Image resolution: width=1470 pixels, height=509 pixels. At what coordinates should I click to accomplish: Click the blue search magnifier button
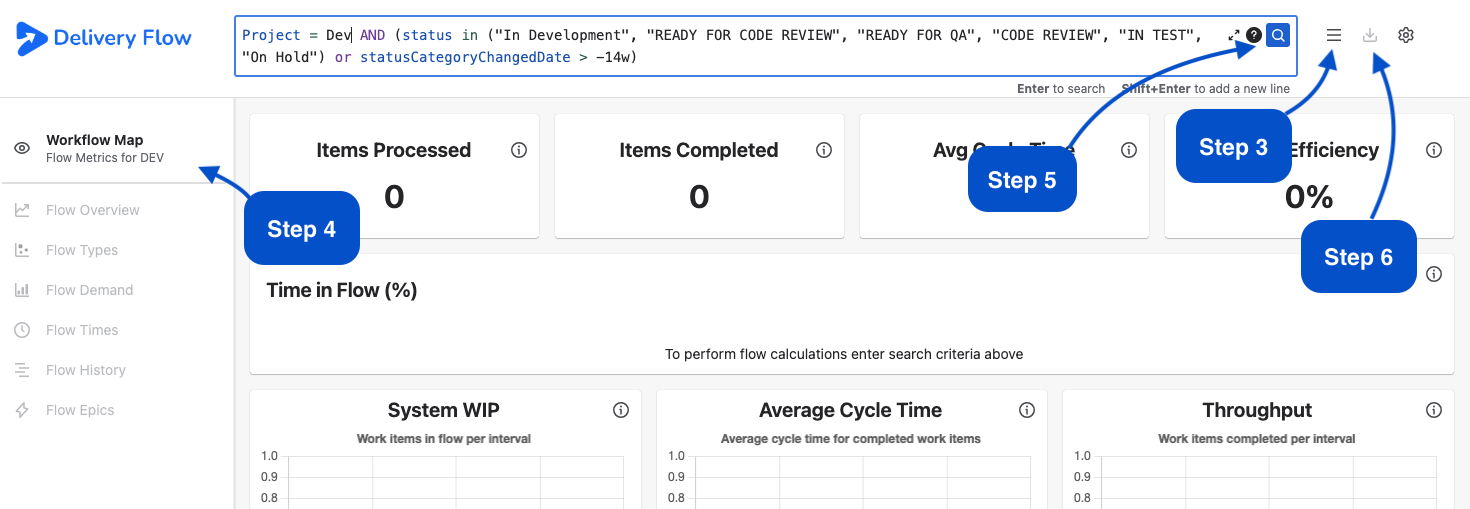point(1277,36)
